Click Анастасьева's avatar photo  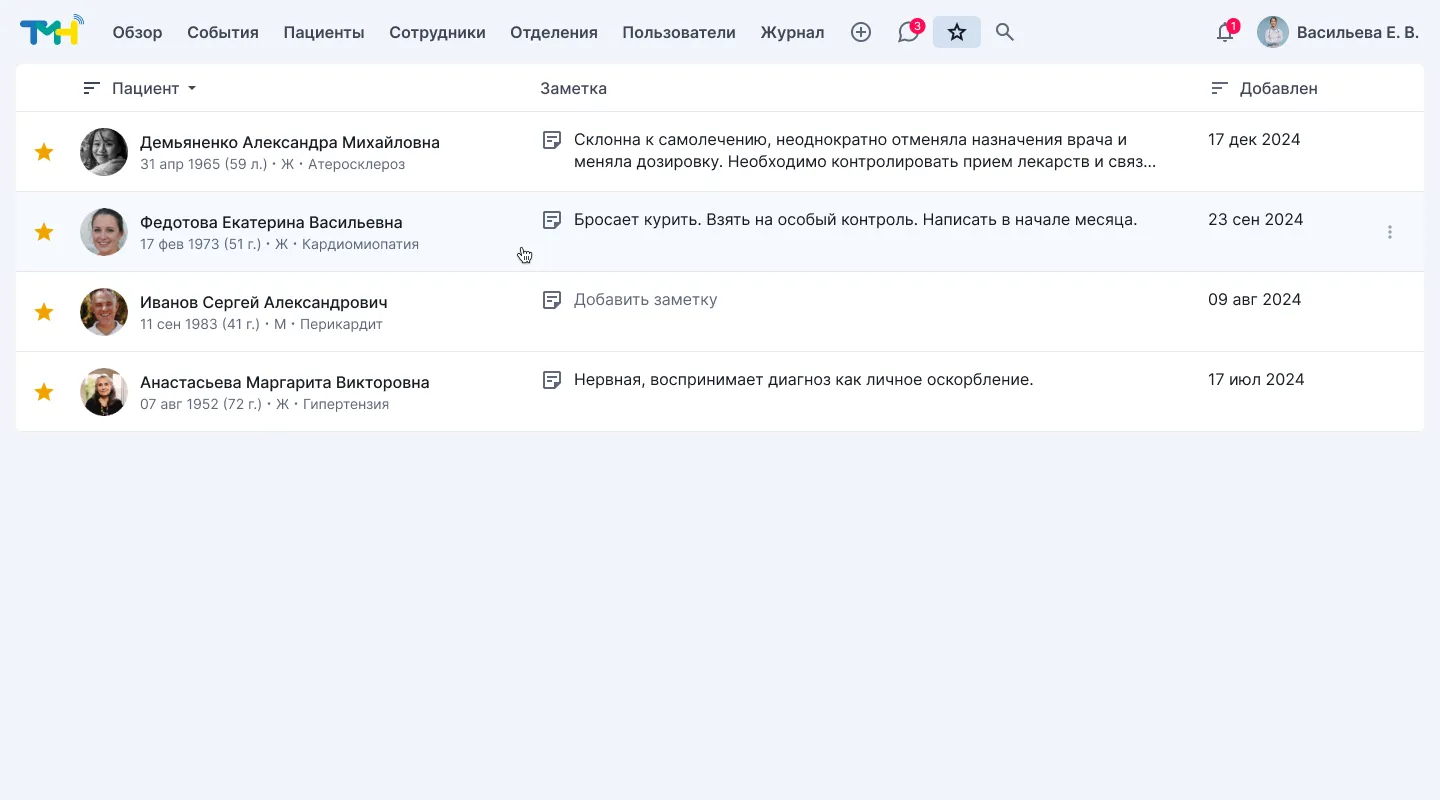click(104, 392)
